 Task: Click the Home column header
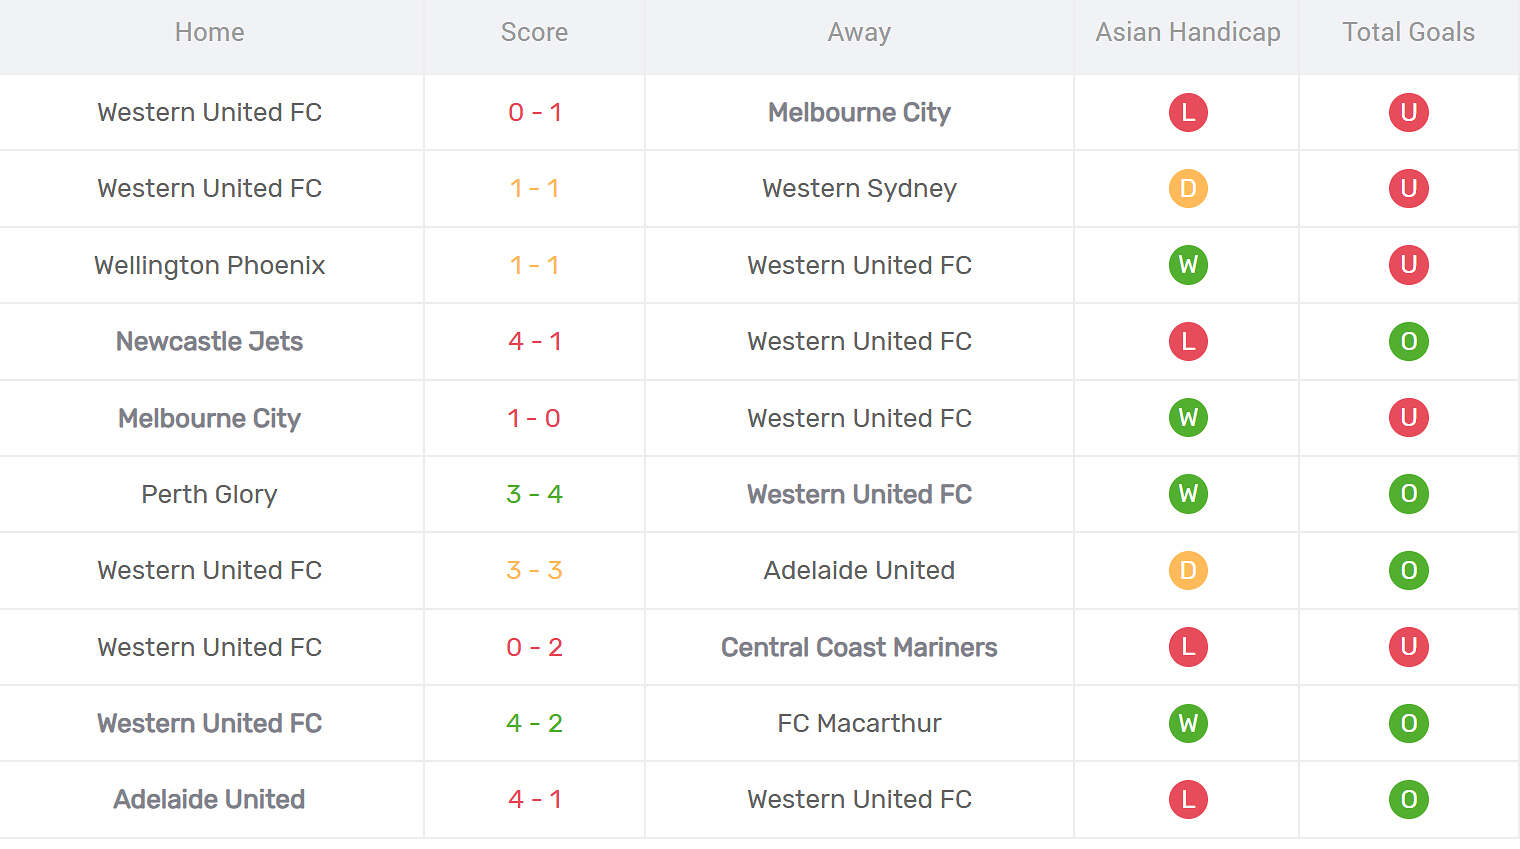tap(209, 32)
